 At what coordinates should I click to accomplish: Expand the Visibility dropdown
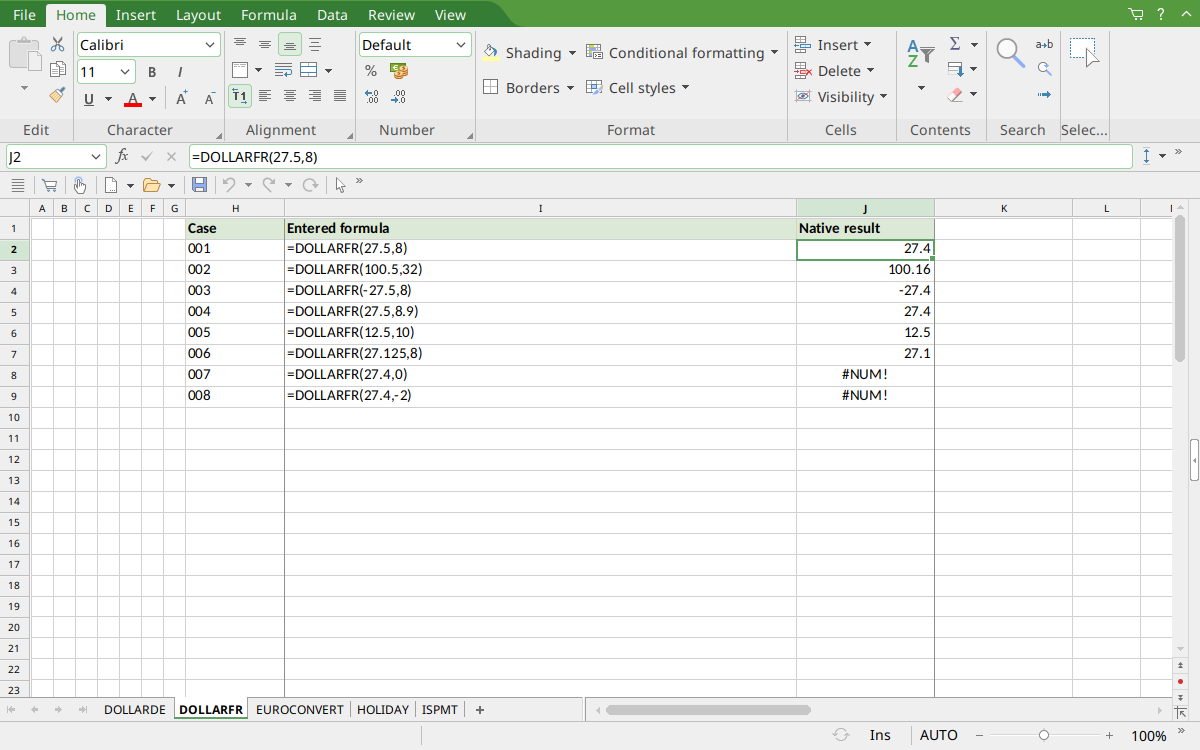click(x=883, y=97)
